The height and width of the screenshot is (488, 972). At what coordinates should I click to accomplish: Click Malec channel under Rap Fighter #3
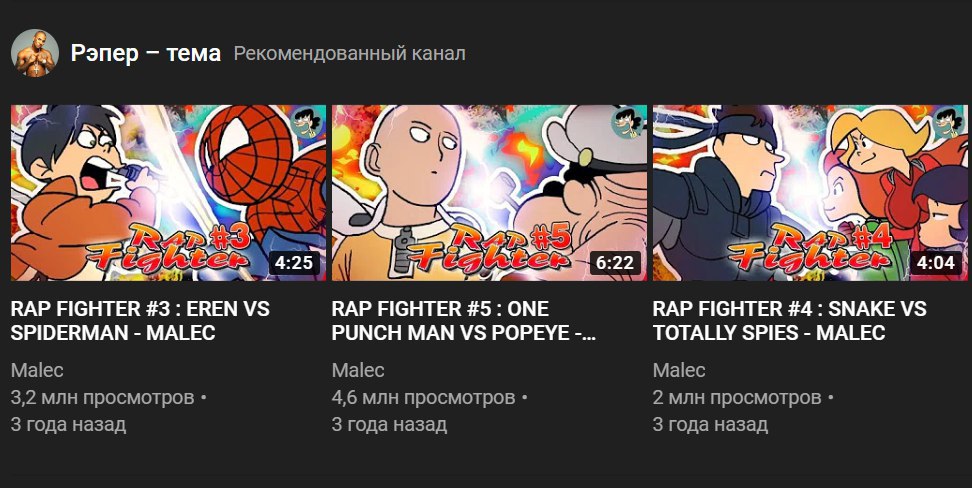click(37, 370)
